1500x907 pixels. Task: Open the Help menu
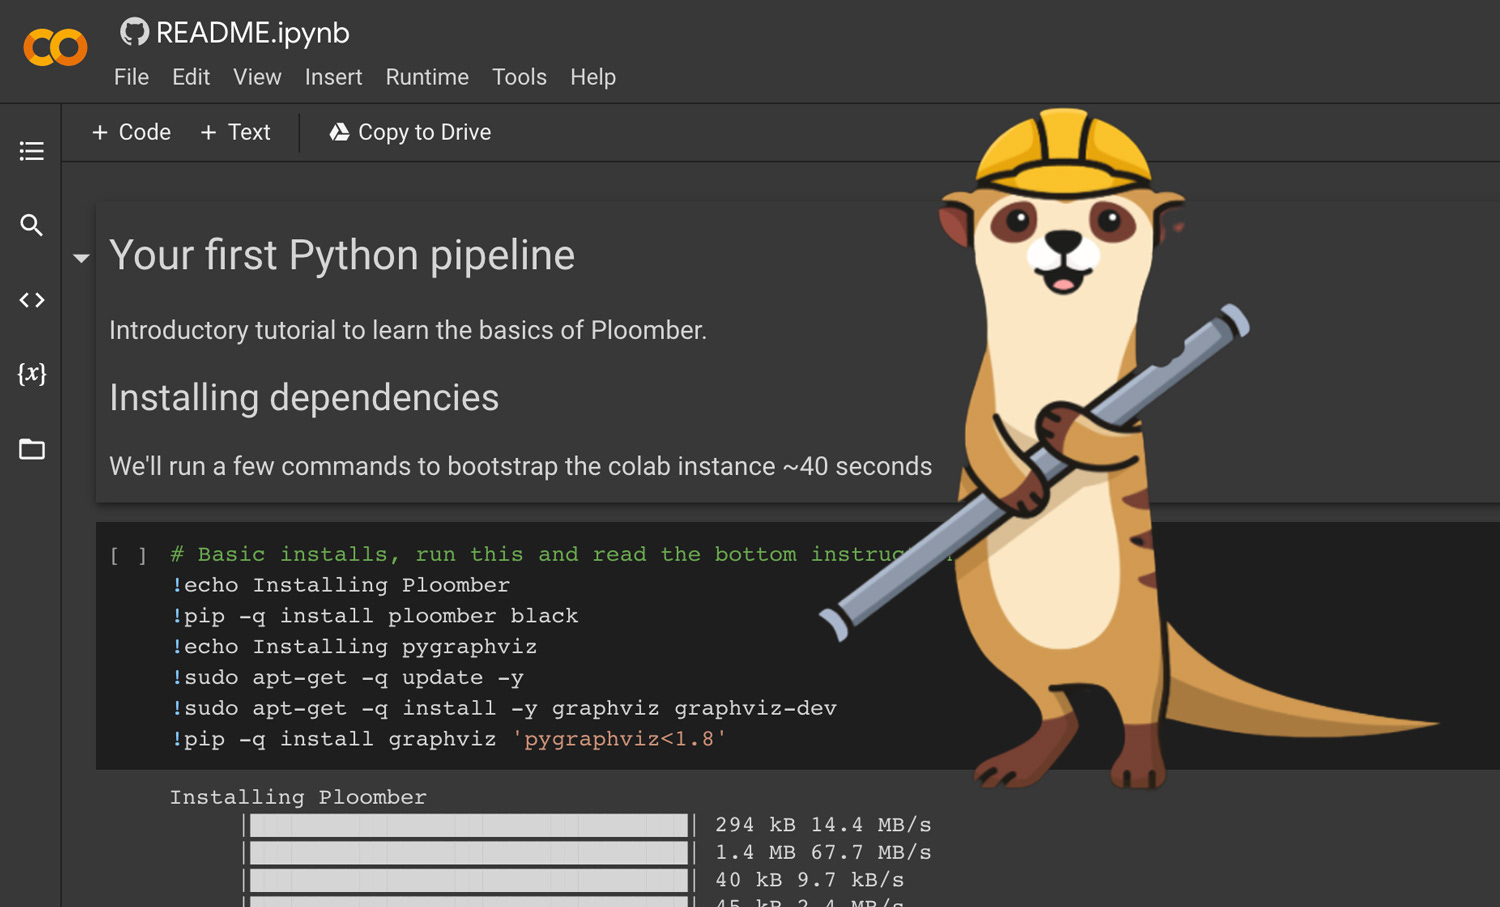(593, 77)
